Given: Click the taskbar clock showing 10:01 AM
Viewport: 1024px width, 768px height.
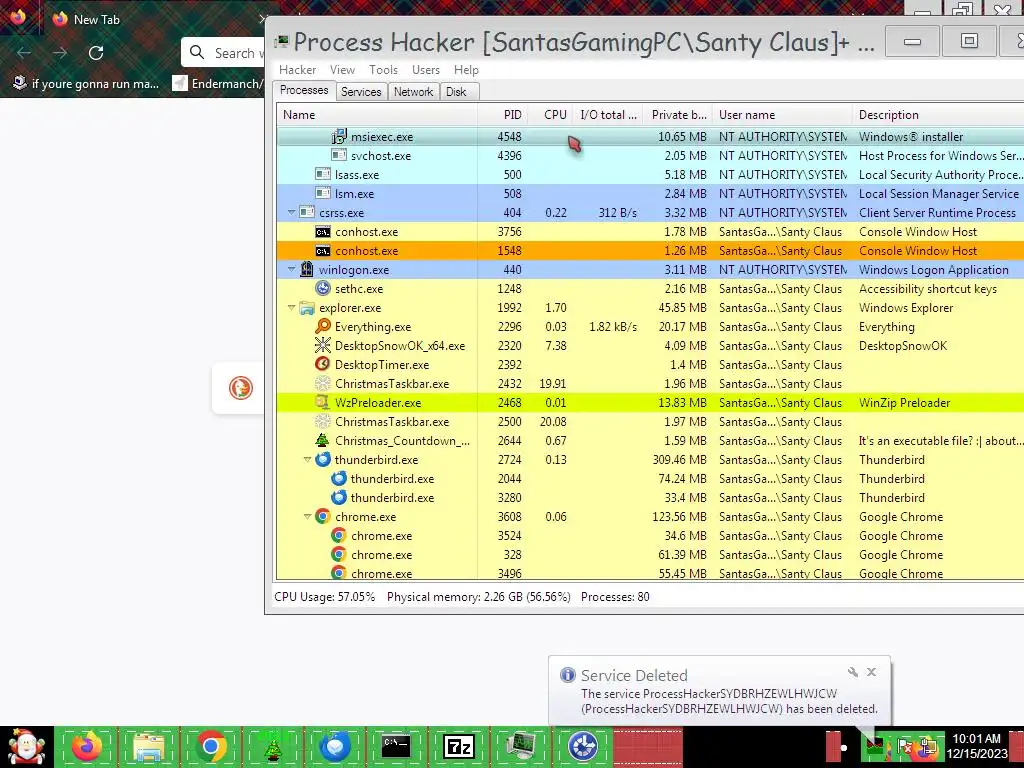Looking at the screenshot, I should [x=977, y=746].
